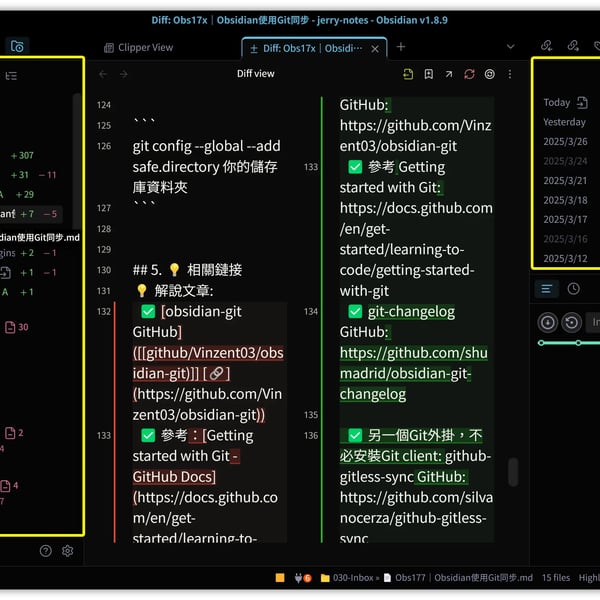Open the help icon at the sidebar bottom
600x600 pixels.
(x=46, y=551)
